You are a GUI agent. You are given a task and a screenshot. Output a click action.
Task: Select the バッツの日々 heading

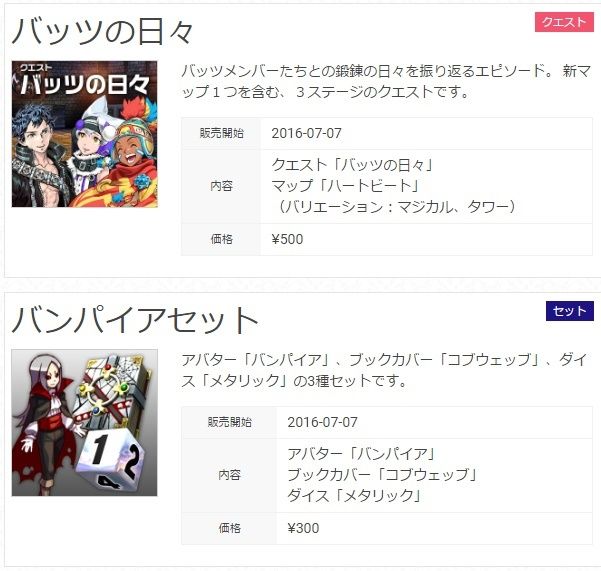click(103, 31)
